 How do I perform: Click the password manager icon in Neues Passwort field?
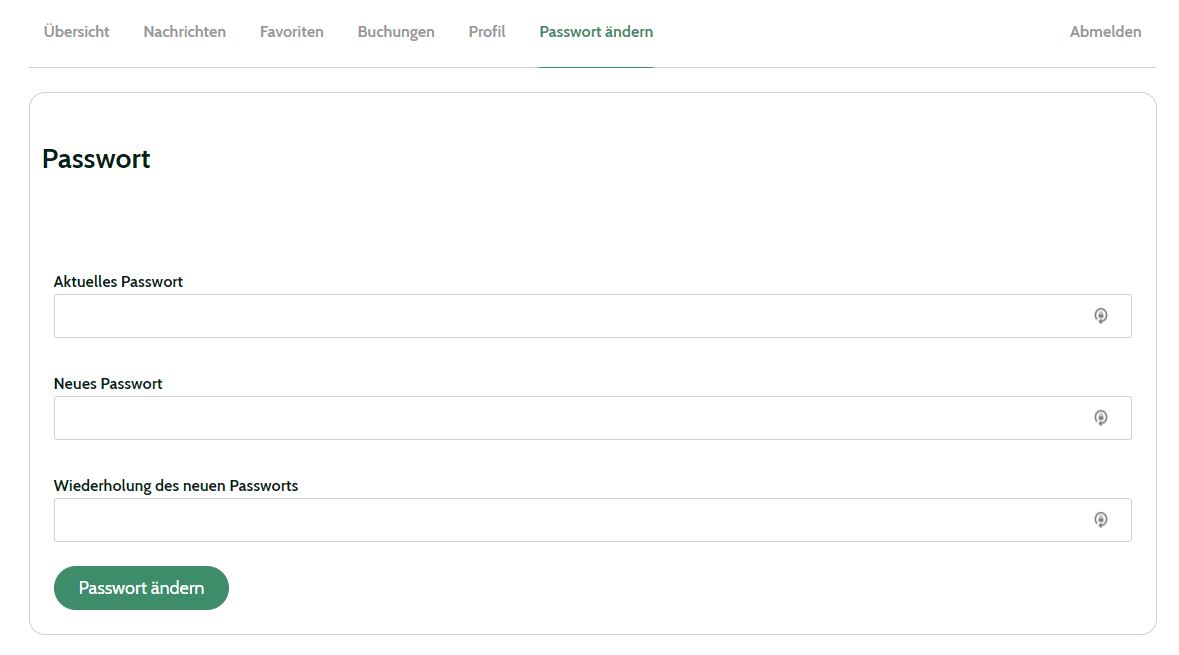tap(1100, 418)
